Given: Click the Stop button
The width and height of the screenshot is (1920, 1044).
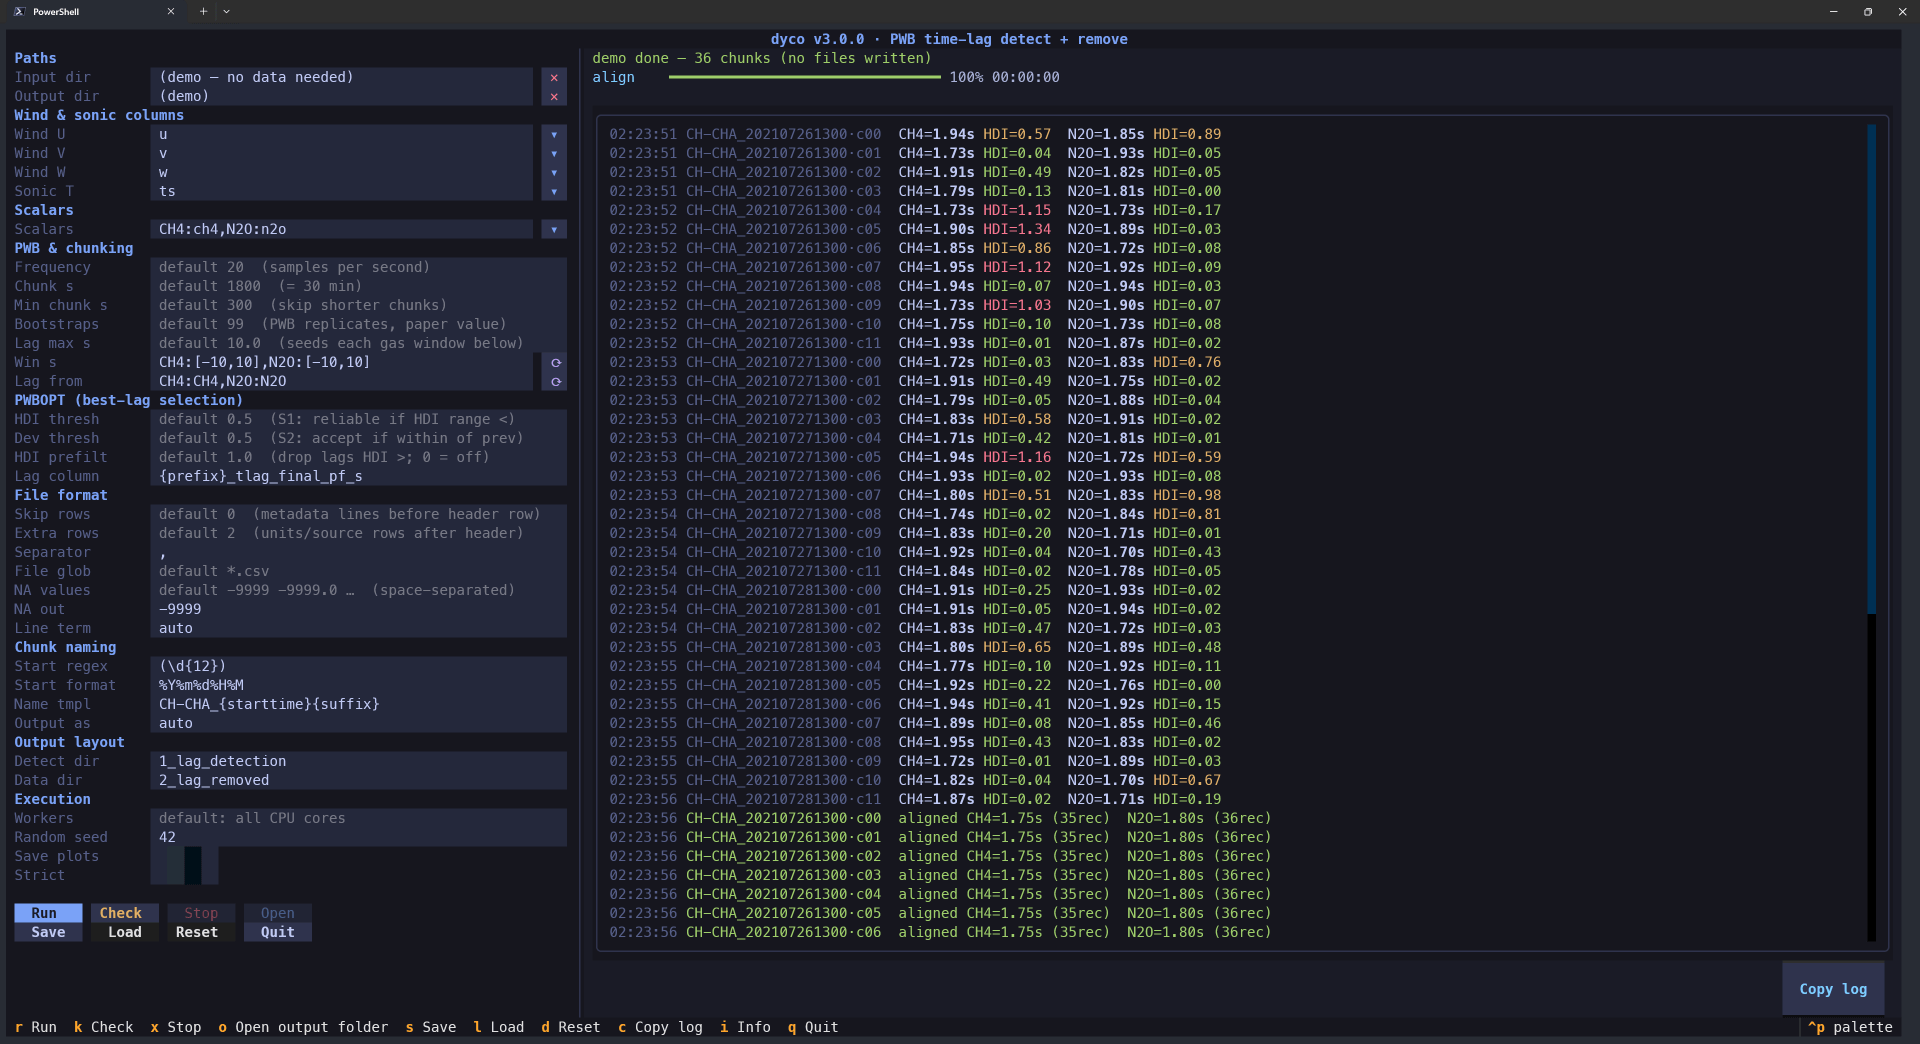Looking at the screenshot, I should click(x=201, y=913).
